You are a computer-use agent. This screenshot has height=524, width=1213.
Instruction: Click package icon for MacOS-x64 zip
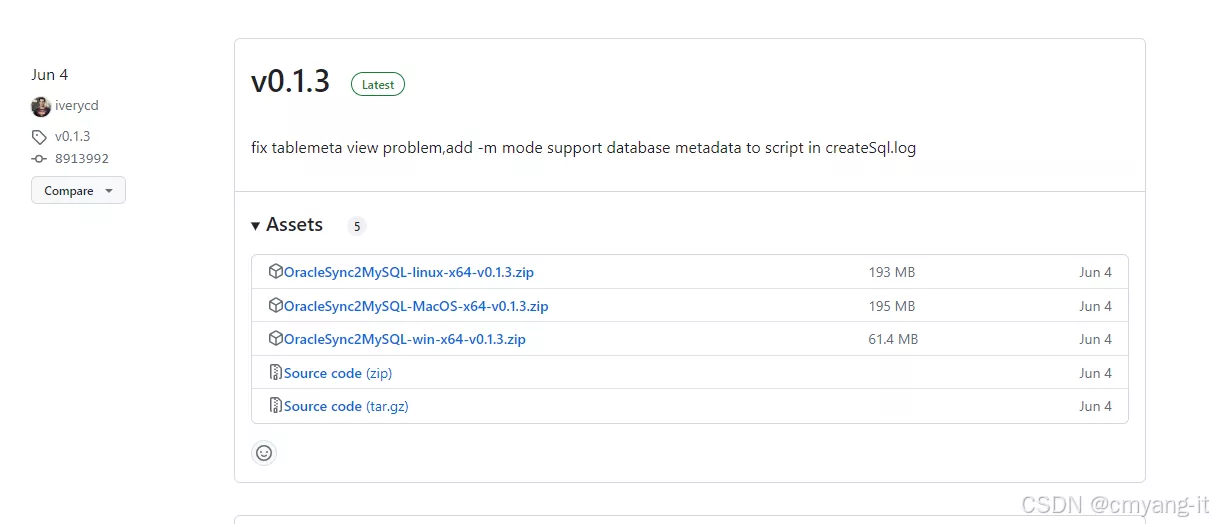pos(276,306)
